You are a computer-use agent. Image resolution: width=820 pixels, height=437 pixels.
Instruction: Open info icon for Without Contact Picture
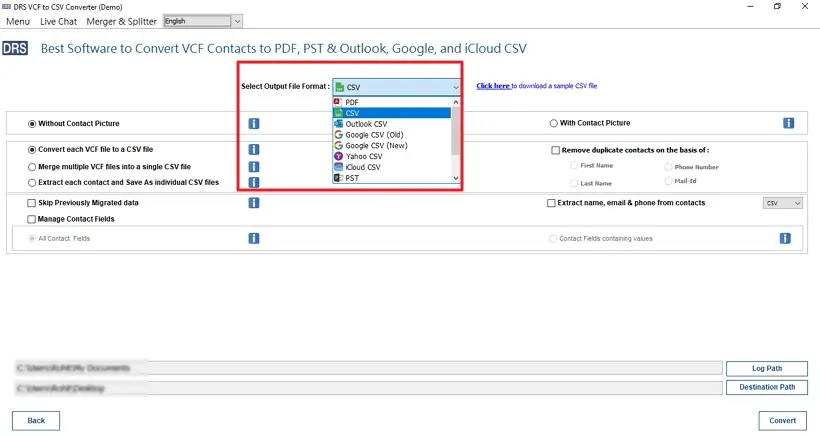[254, 123]
